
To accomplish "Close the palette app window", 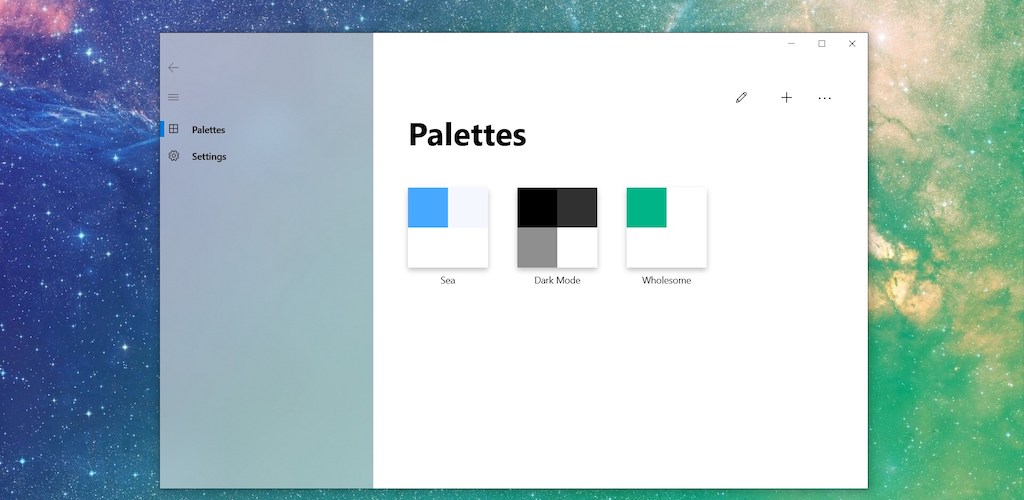I will tap(852, 44).
